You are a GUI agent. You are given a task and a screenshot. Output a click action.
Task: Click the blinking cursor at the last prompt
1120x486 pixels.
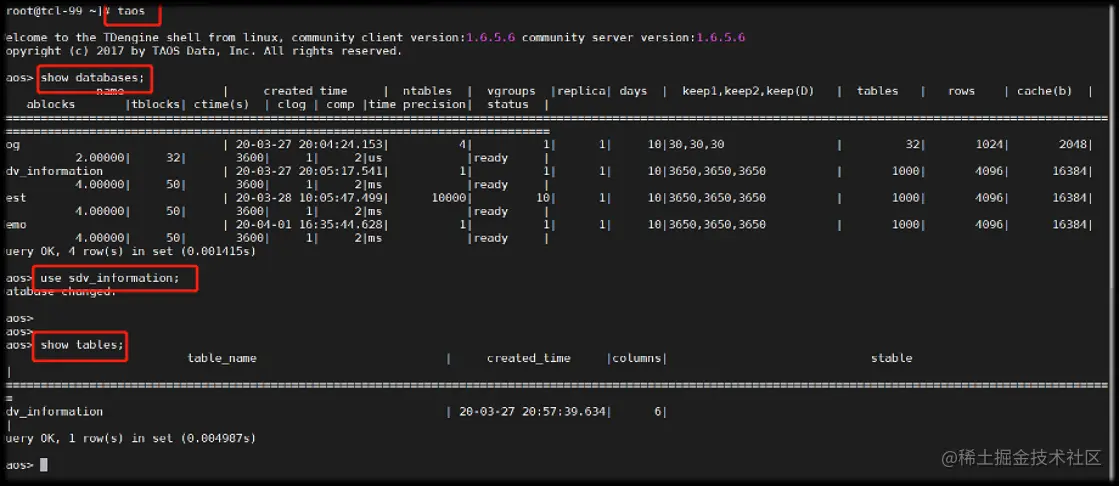[44, 465]
